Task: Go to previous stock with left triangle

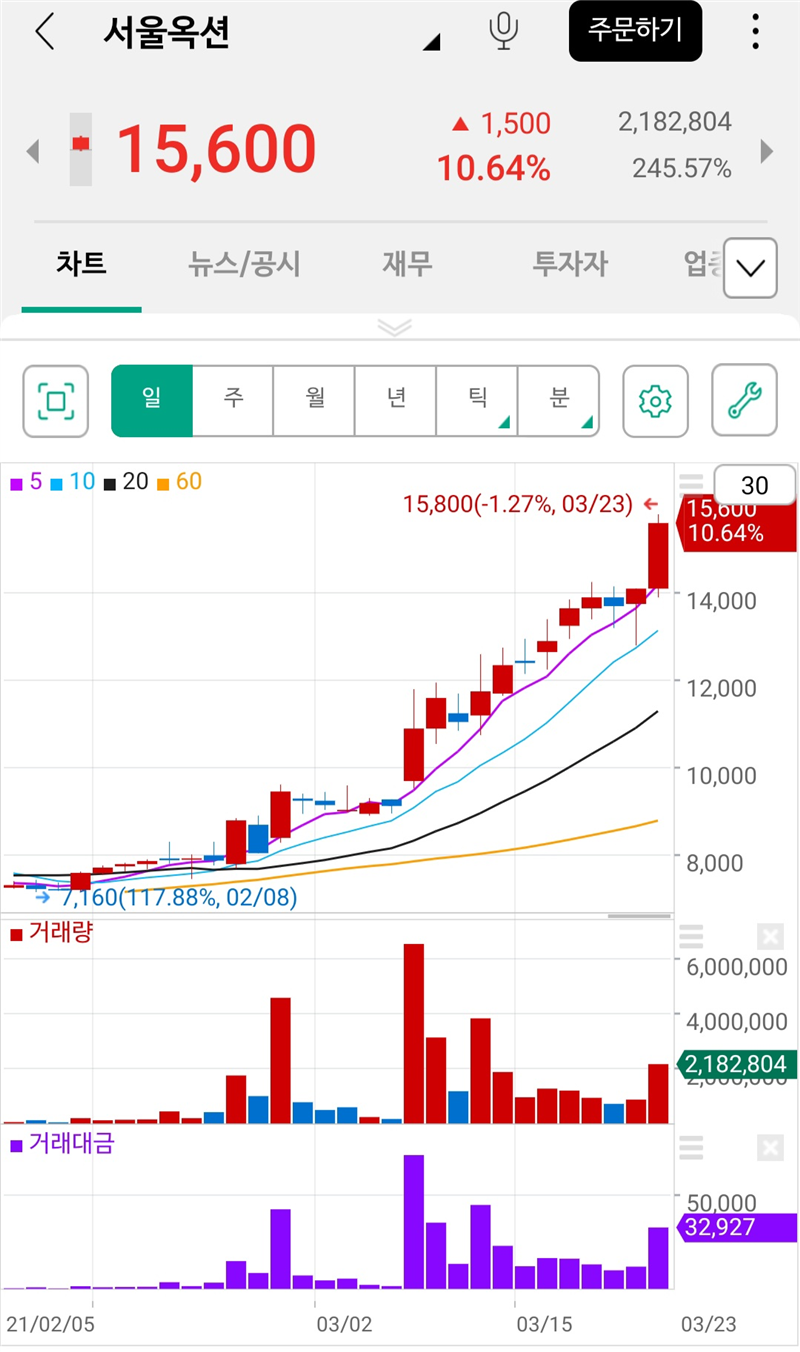Action: point(33,152)
